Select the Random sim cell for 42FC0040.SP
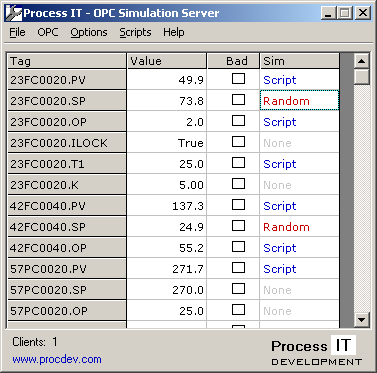Image resolution: width=377 pixels, height=373 pixels. pyautogui.click(x=299, y=226)
